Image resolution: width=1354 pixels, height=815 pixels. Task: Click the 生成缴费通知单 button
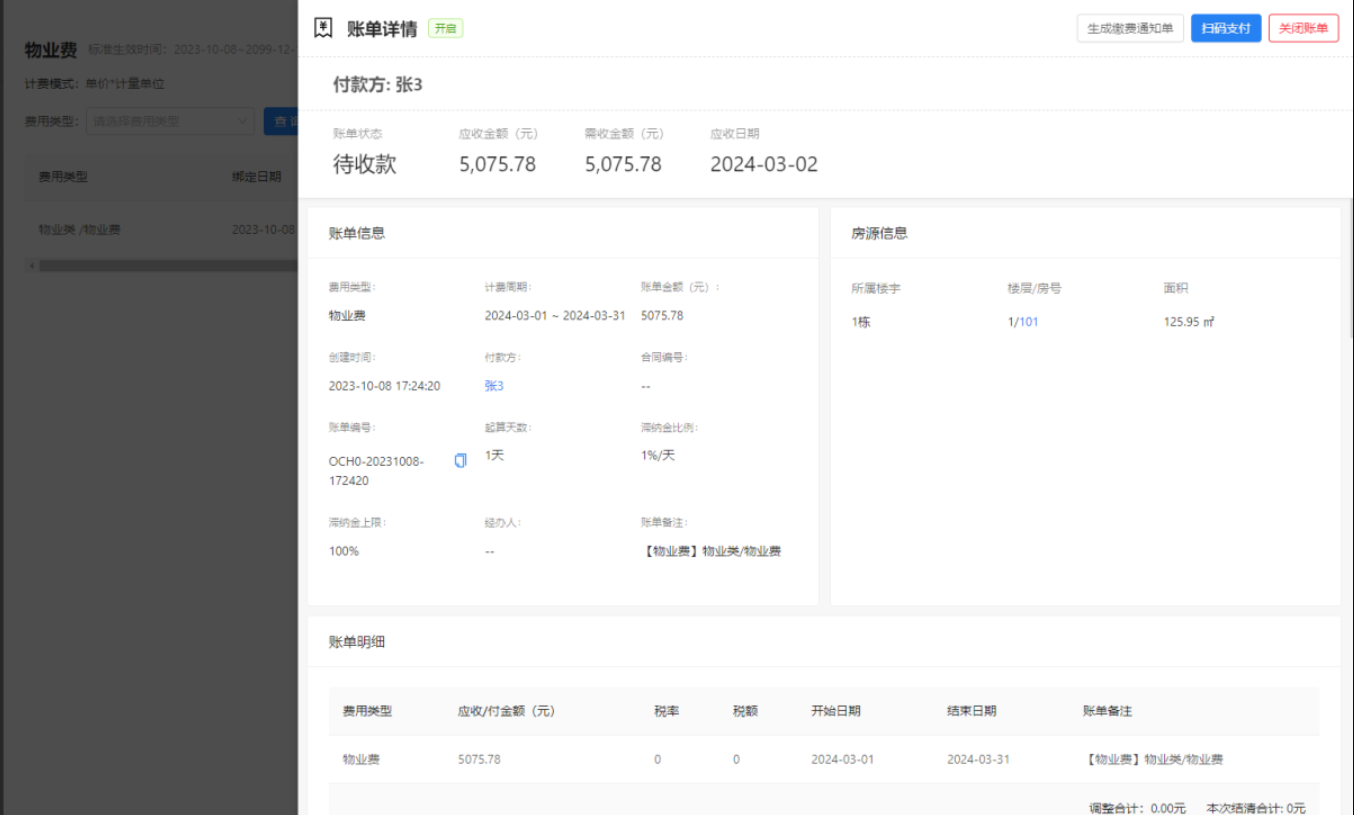[1130, 29]
